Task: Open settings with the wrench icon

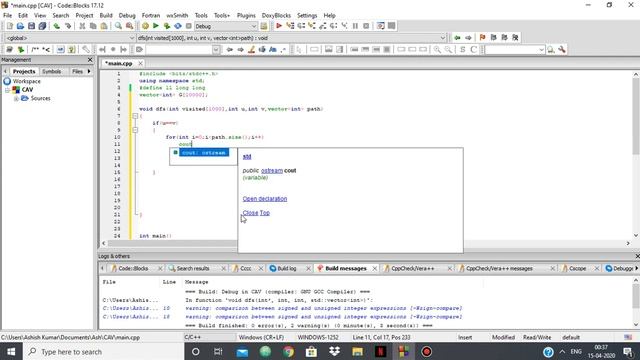Action: (562, 49)
